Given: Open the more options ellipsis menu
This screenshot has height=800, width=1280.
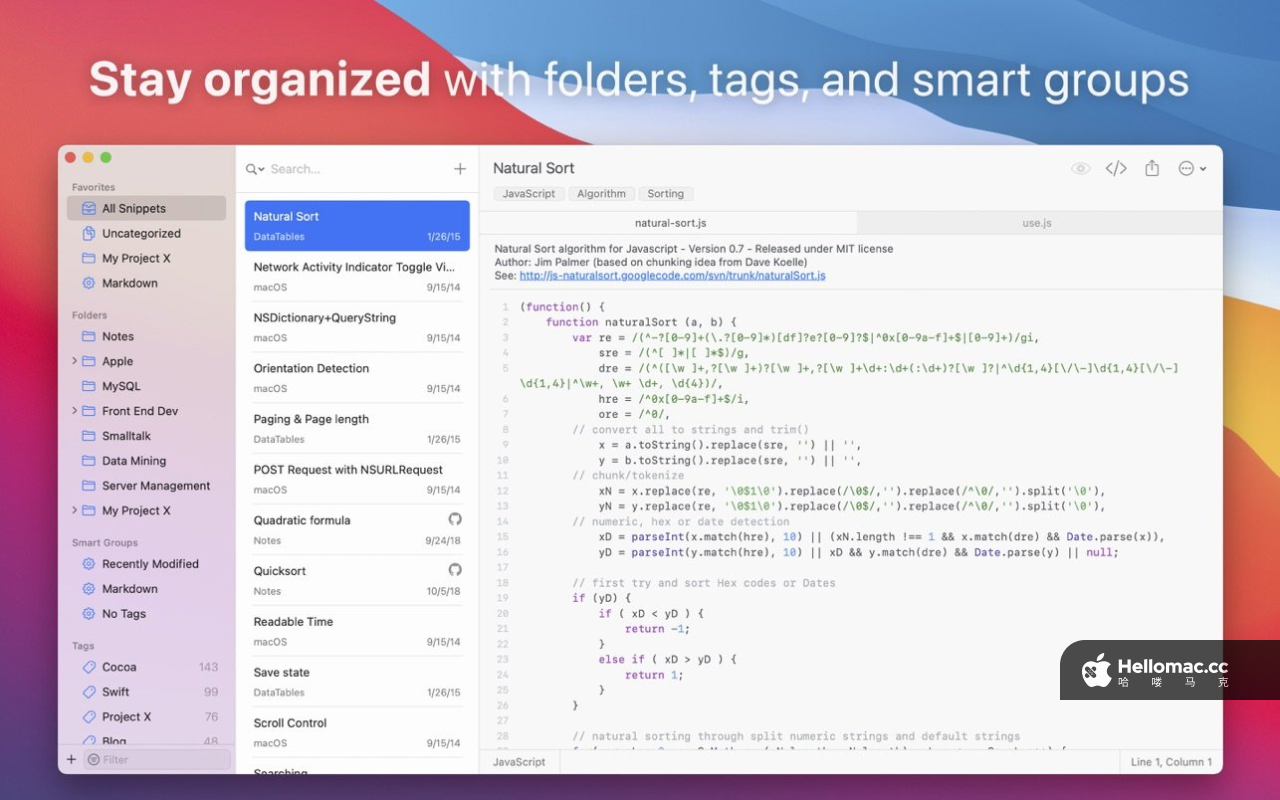Looking at the screenshot, I should click(1192, 169).
